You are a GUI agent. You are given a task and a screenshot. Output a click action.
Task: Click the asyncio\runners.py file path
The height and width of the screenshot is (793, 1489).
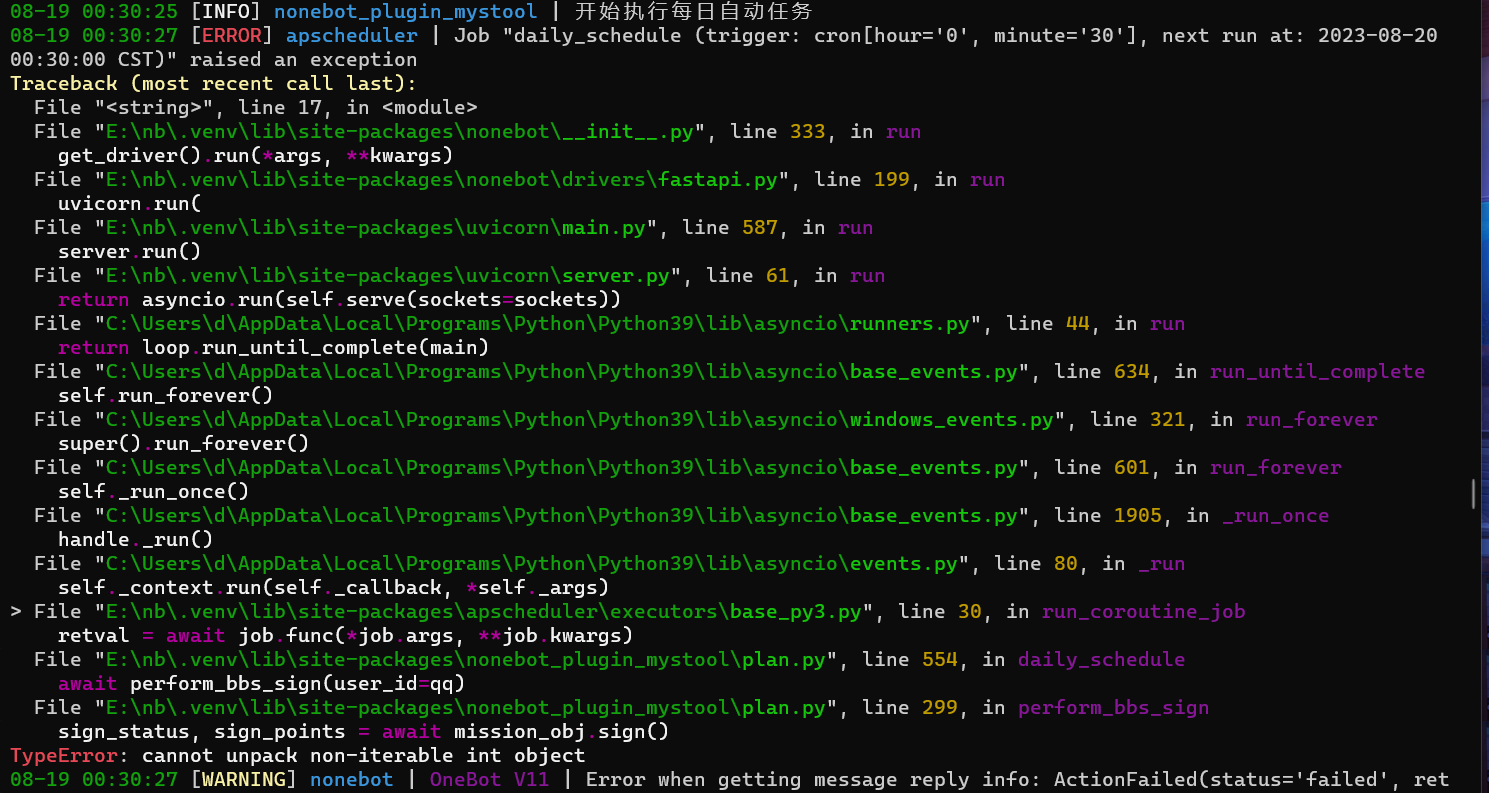538,324
